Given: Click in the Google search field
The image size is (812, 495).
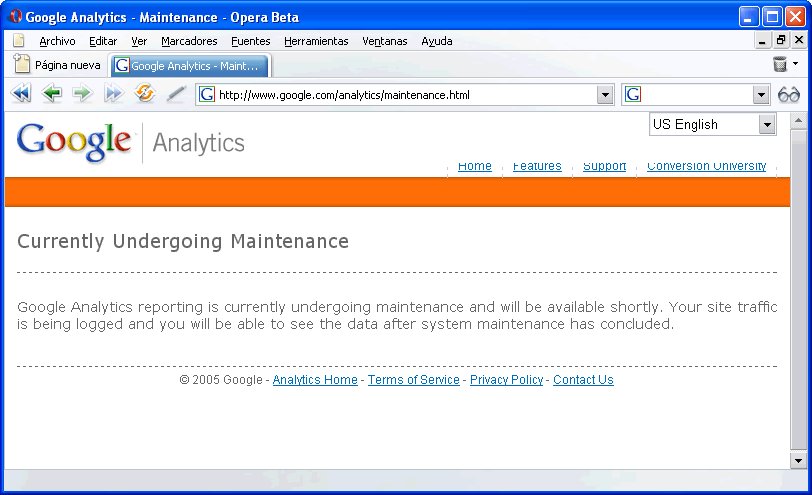Looking at the screenshot, I should coord(697,95).
